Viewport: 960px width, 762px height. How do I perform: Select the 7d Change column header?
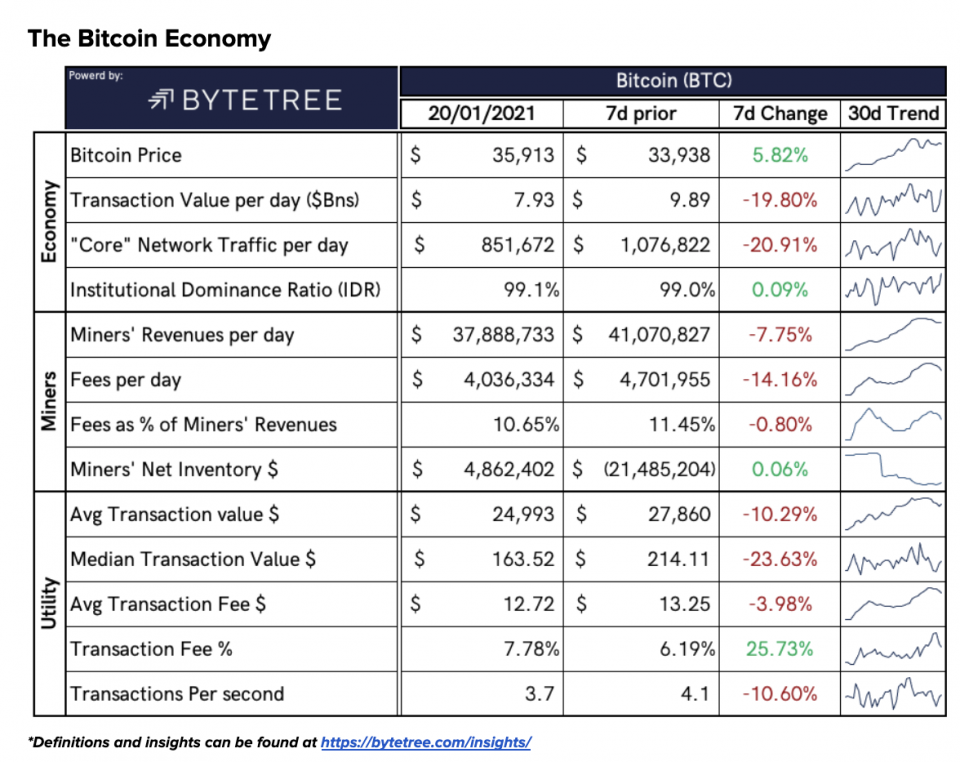coord(780,113)
